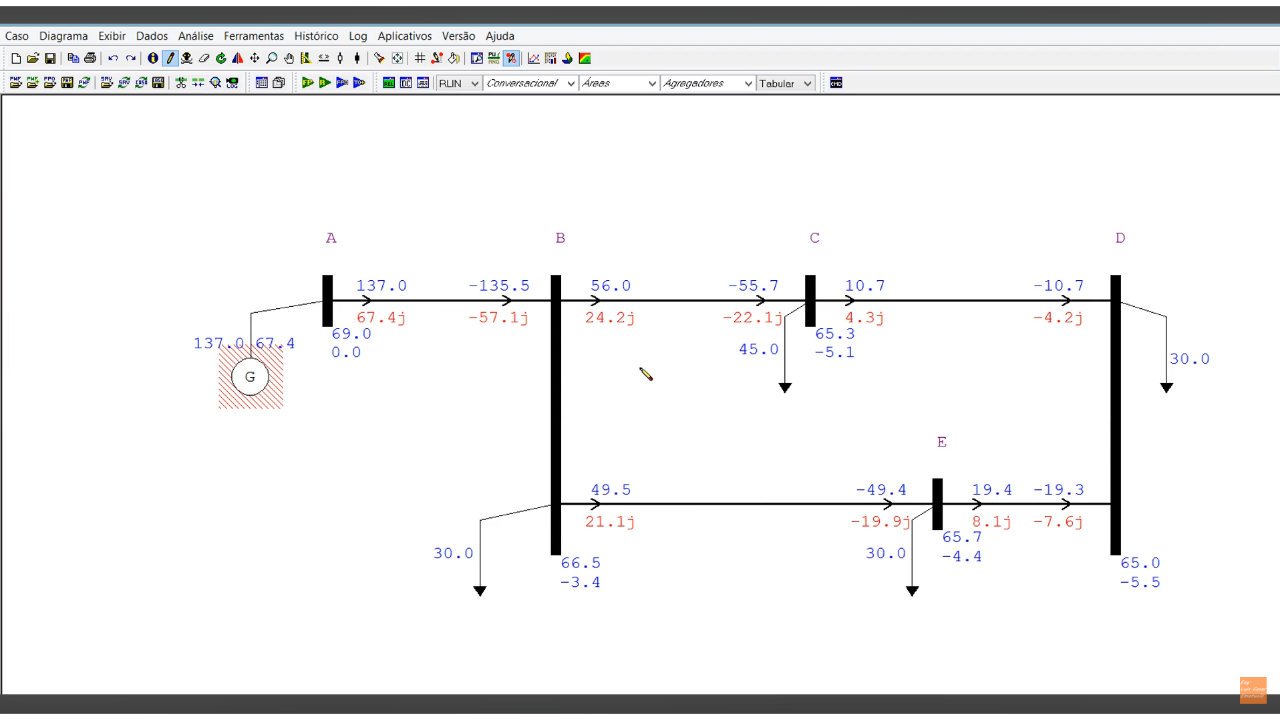Screen dimensions: 1280x720
Task: Click the New file icon
Action: pyautogui.click(x=16, y=59)
